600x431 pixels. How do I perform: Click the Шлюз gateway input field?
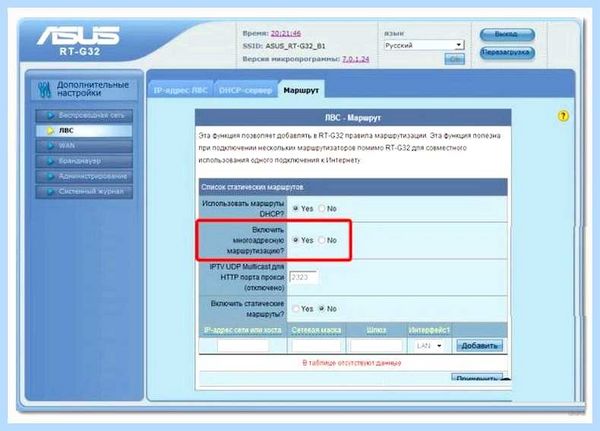click(x=376, y=346)
